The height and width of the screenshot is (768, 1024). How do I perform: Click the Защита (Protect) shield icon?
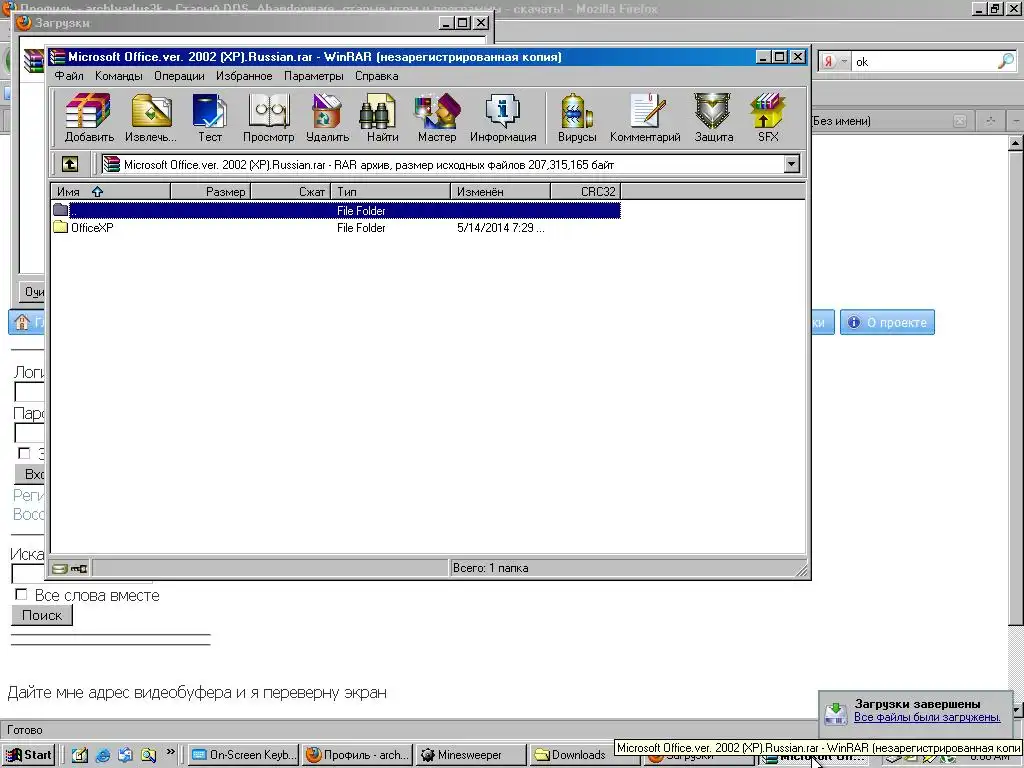(713, 118)
